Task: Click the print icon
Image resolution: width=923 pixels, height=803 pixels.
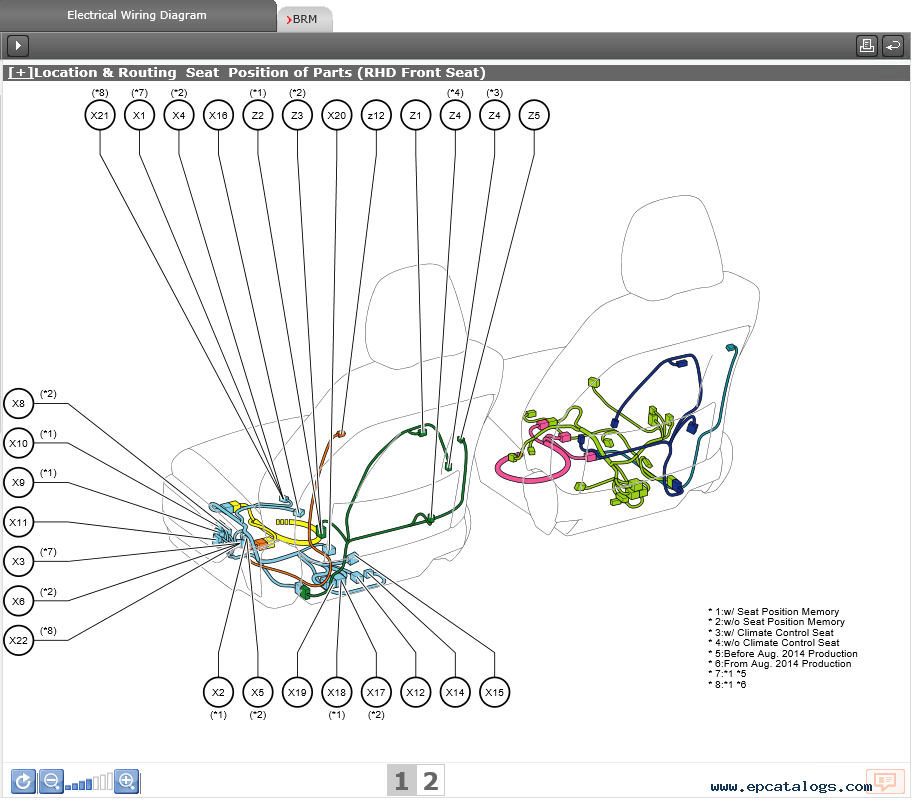Action: click(x=866, y=45)
